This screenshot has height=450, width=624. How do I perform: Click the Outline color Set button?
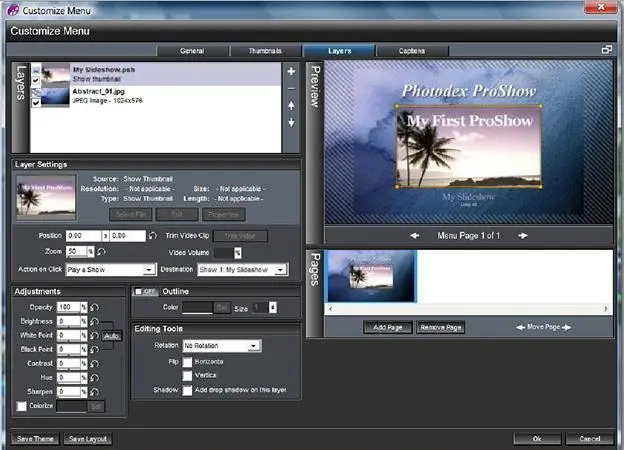tap(222, 308)
